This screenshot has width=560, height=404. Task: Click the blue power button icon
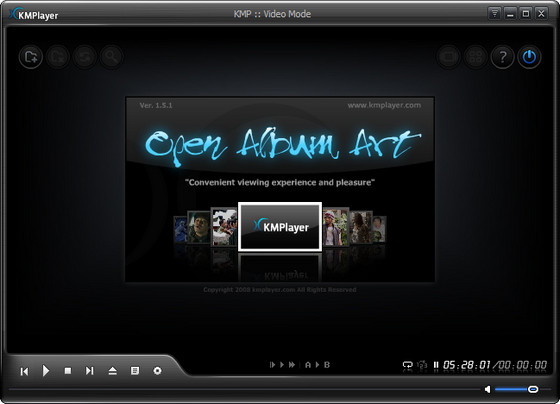529,57
